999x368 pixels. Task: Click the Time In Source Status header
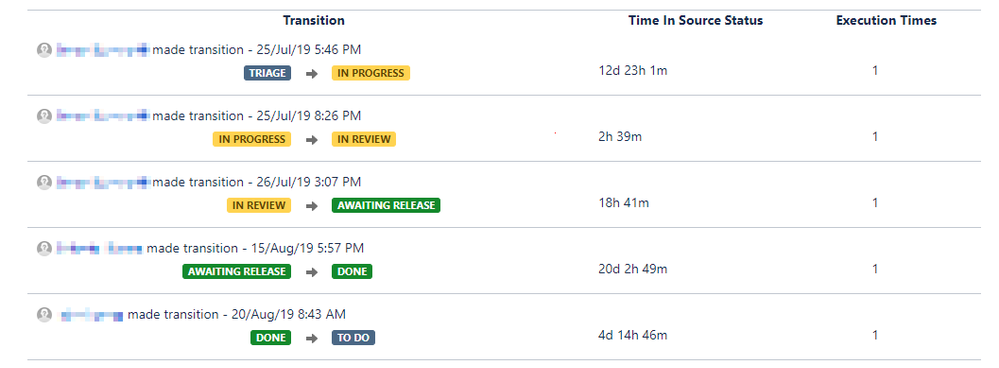(x=696, y=20)
